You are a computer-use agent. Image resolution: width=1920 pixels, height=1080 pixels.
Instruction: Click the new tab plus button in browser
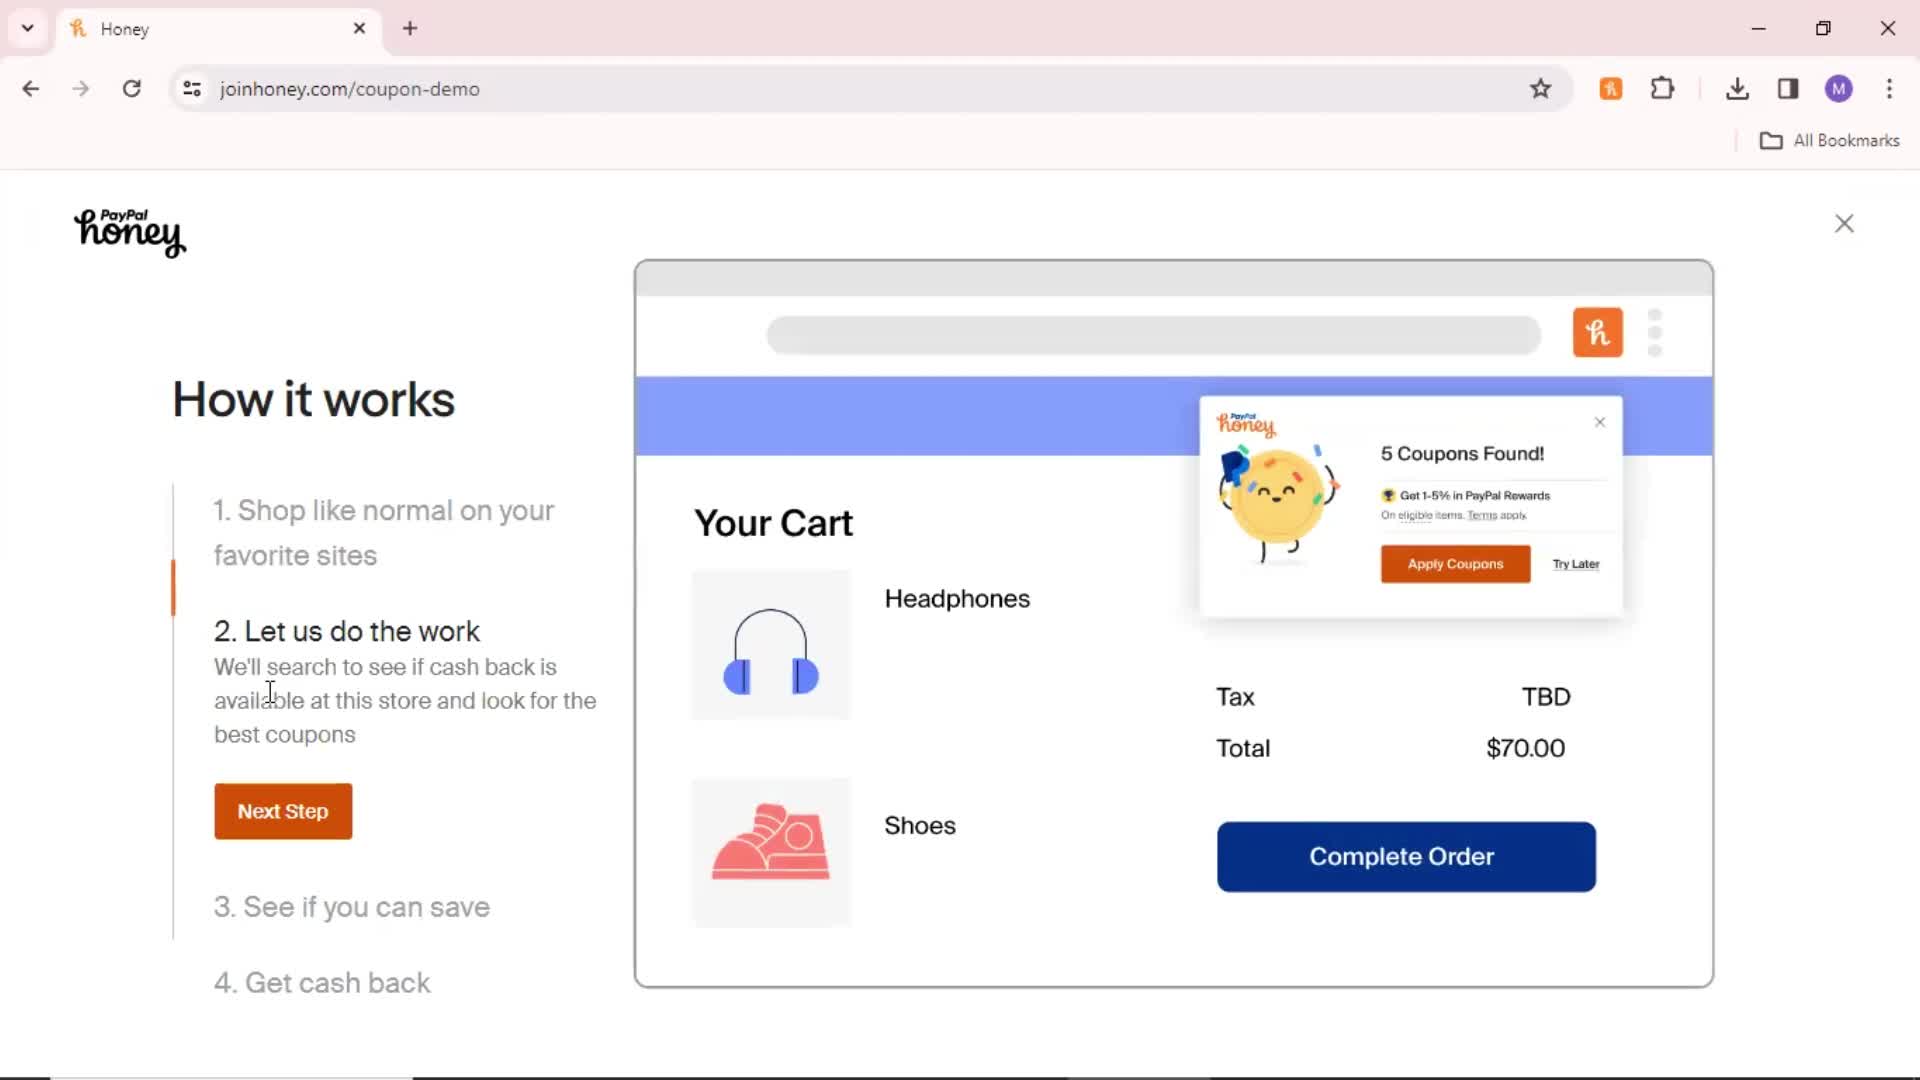coord(410,29)
